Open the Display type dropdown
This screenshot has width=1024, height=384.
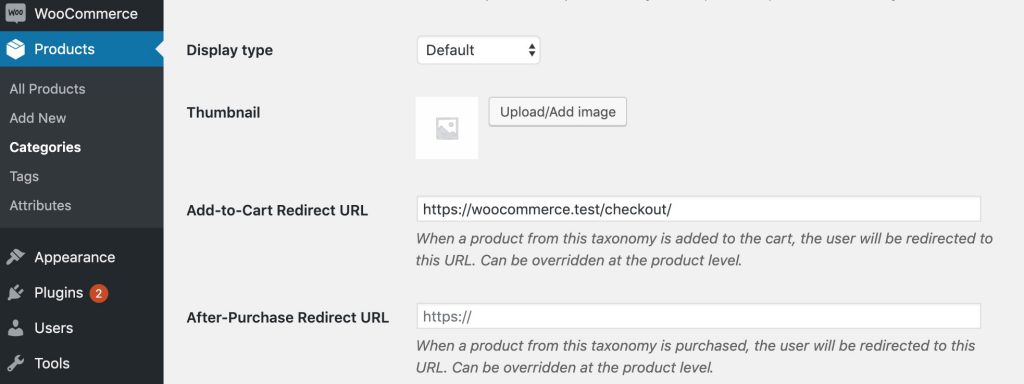pos(479,50)
